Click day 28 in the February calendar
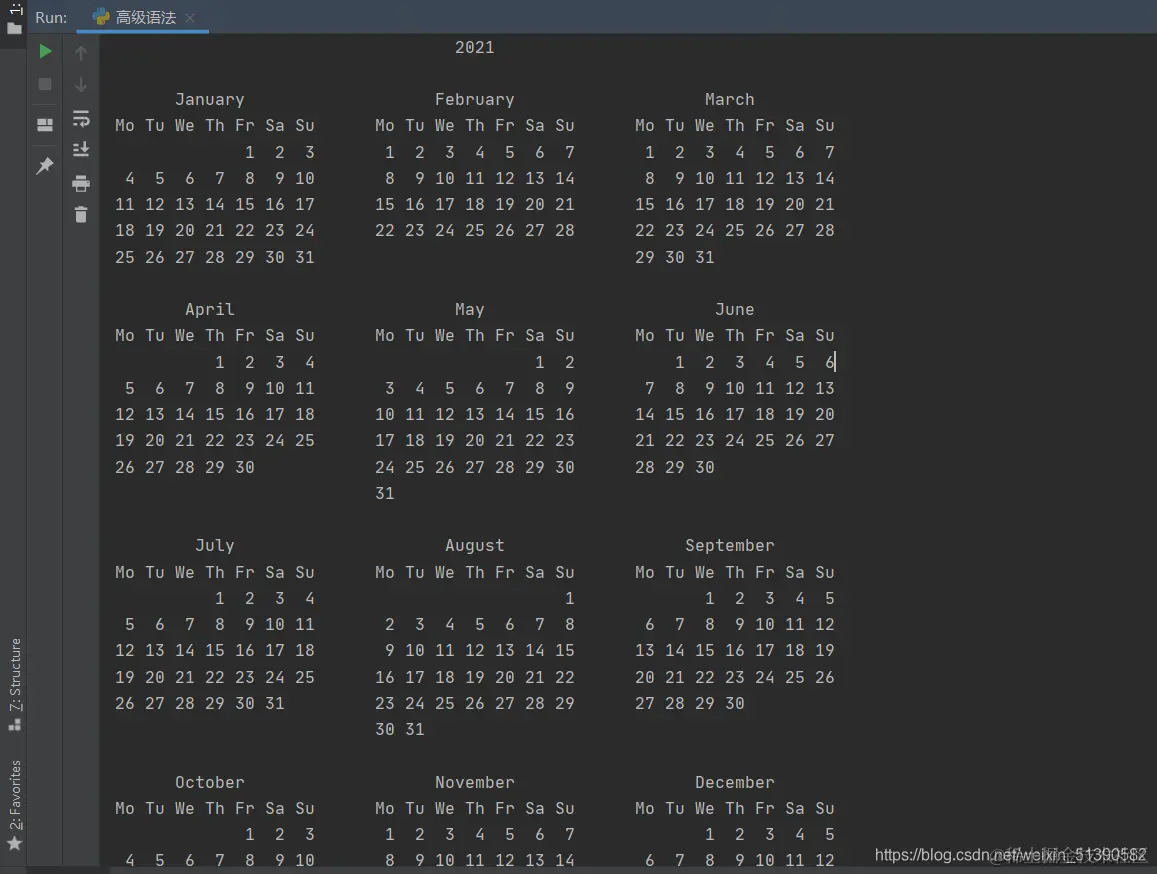This screenshot has width=1157, height=874. coord(564,230)
